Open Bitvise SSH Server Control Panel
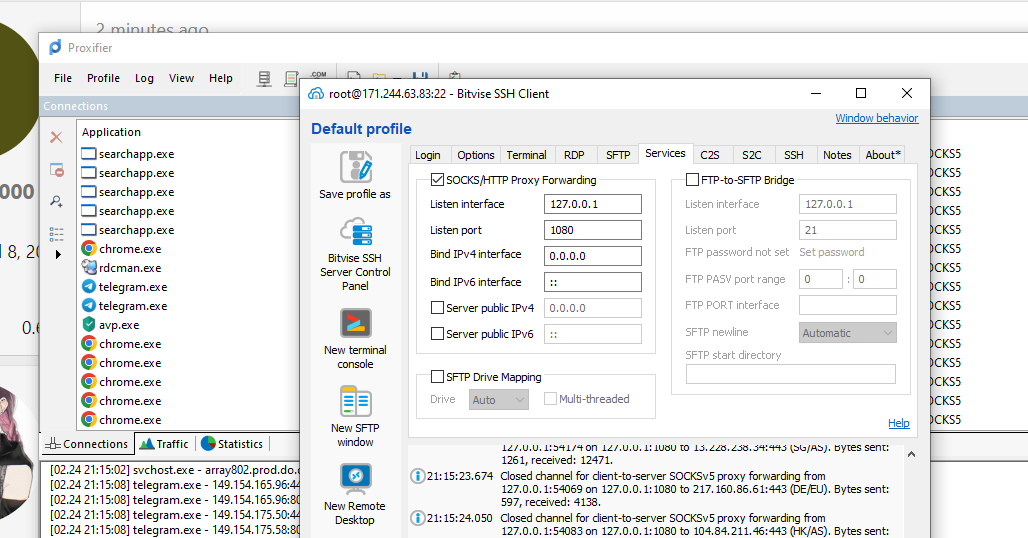1028x538 pixels. (x=355, y=232)
